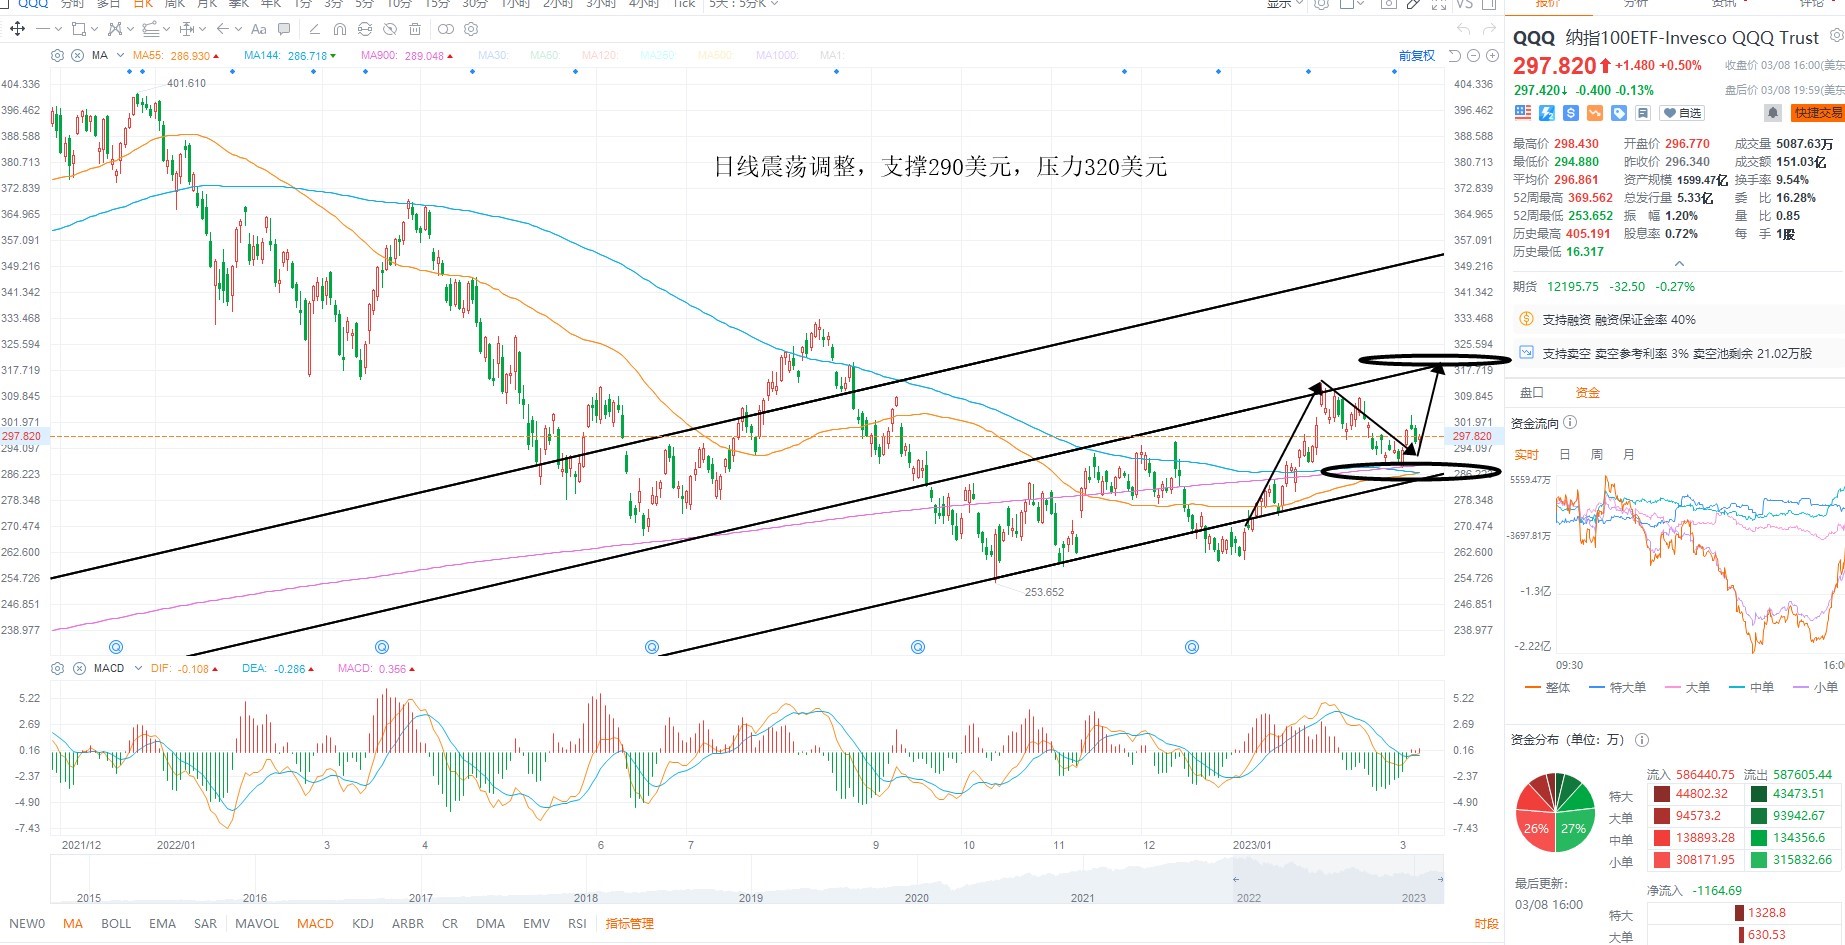This screenshot has height=945, width=1845.
Task: Click 快捷交易 quick trade button
Action: 1817,113
